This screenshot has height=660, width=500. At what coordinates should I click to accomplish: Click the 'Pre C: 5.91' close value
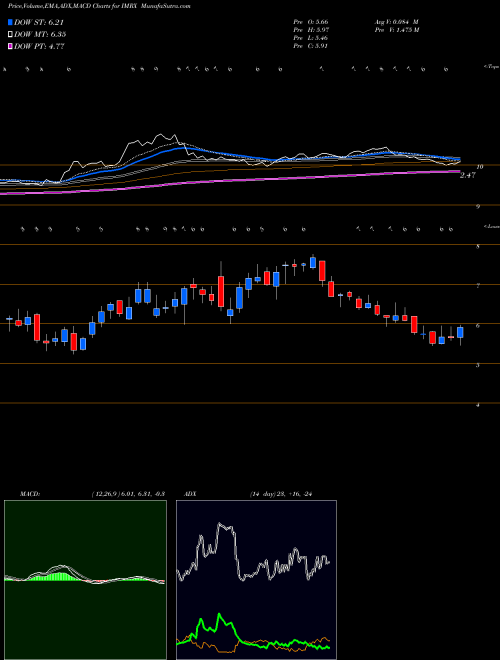[x=311, y=46]
